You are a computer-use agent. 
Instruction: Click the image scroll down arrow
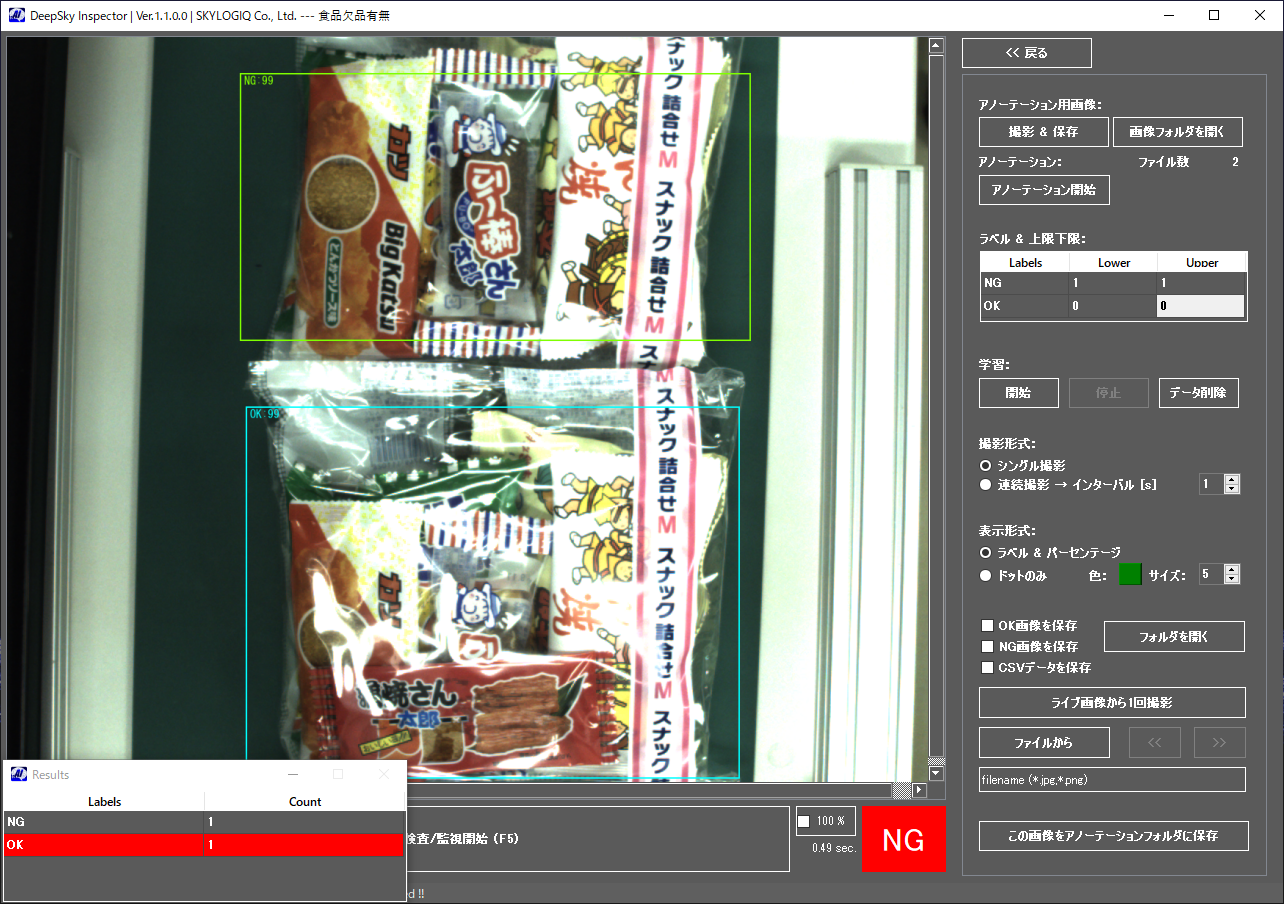coord(936,774)
